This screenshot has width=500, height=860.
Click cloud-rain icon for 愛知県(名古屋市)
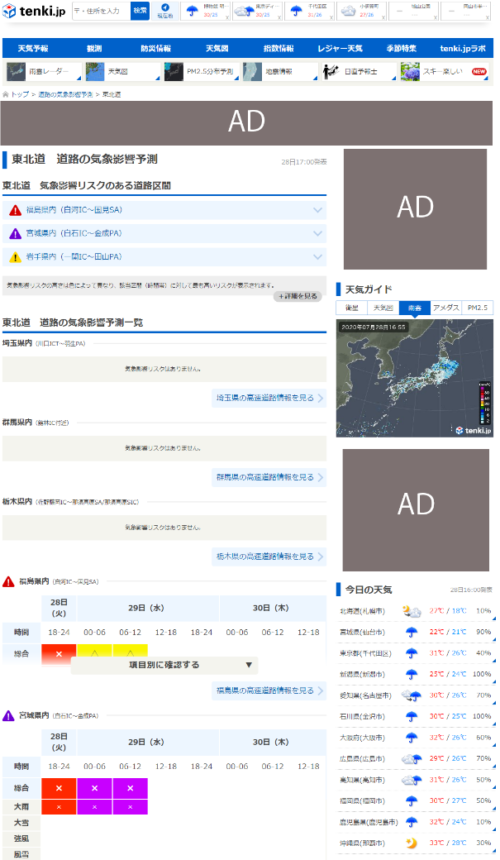pyautogui.click(x=411, y=696)
